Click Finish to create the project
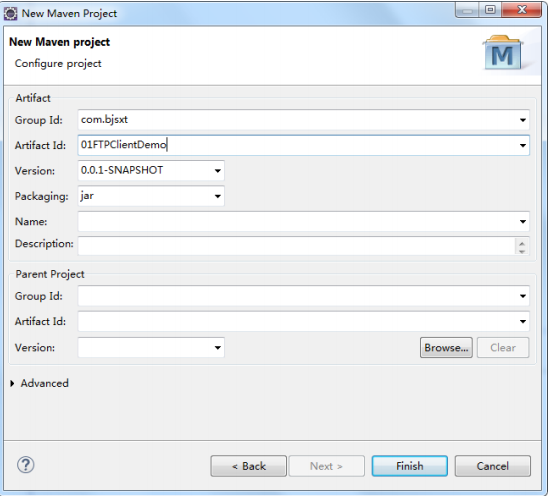 pyautogui.click(x=410, y=466)
